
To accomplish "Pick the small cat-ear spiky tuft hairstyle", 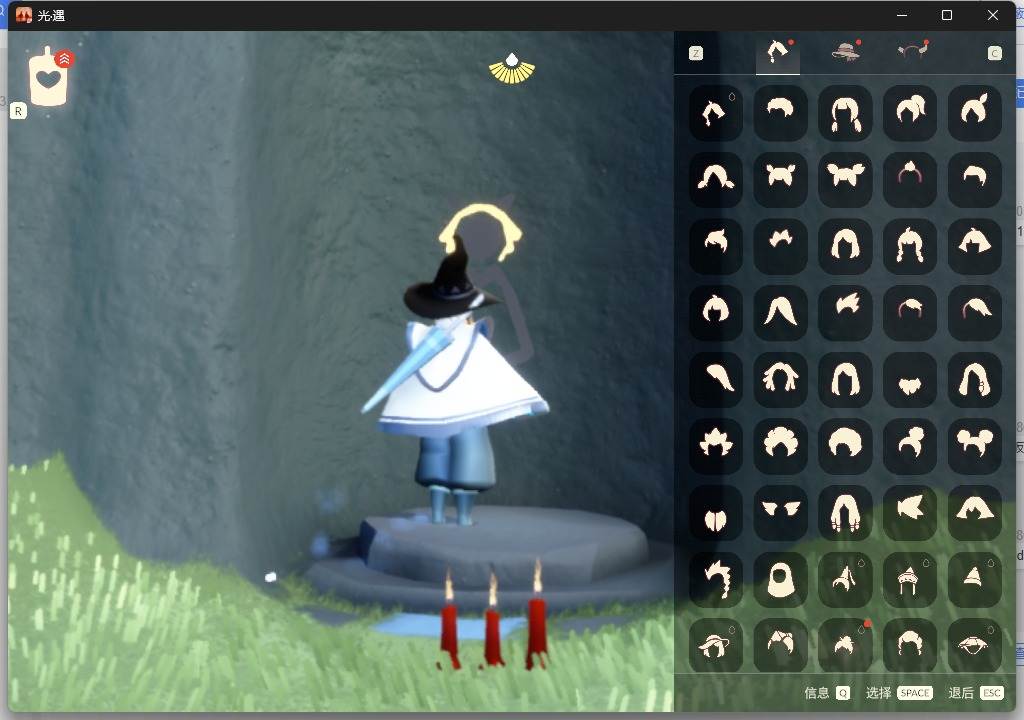I will pyautogui.click(x=780, y=246).
